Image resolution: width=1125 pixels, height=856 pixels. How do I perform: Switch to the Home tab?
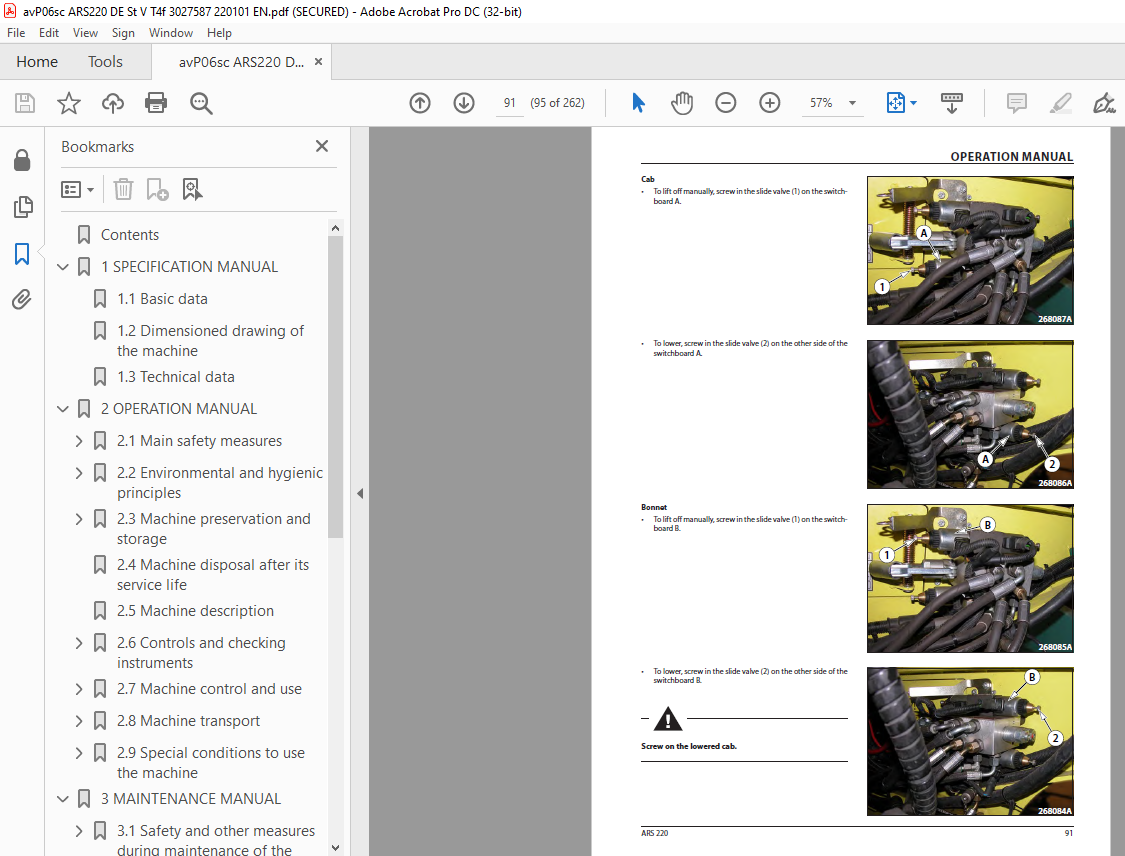[37, 62]
